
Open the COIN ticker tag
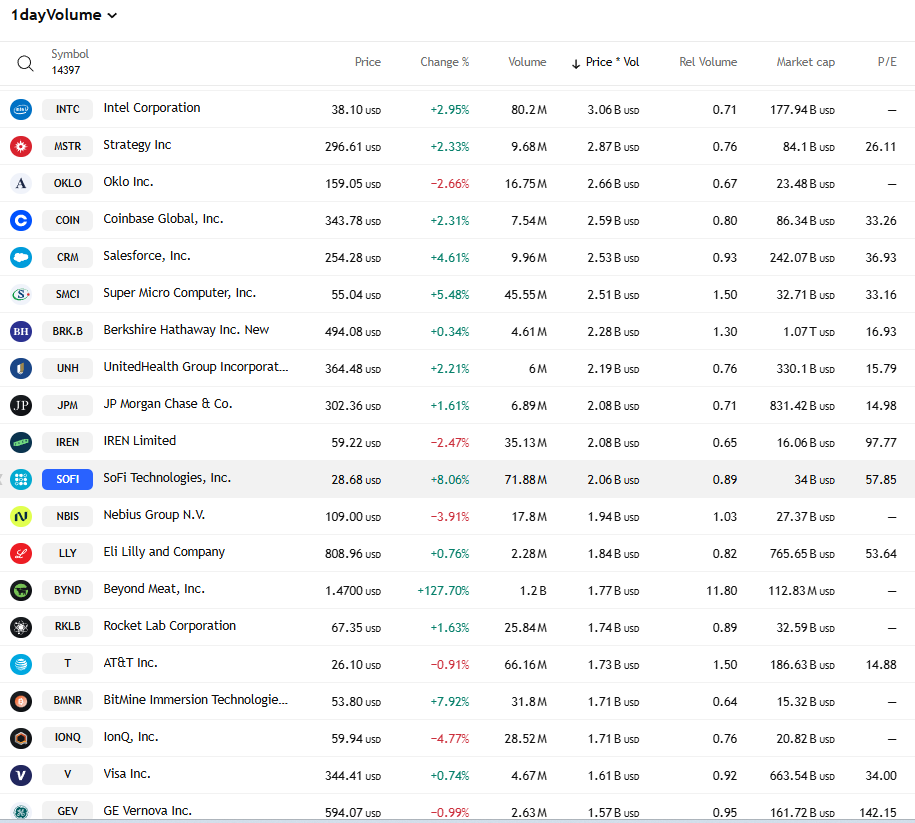(68, 221)
